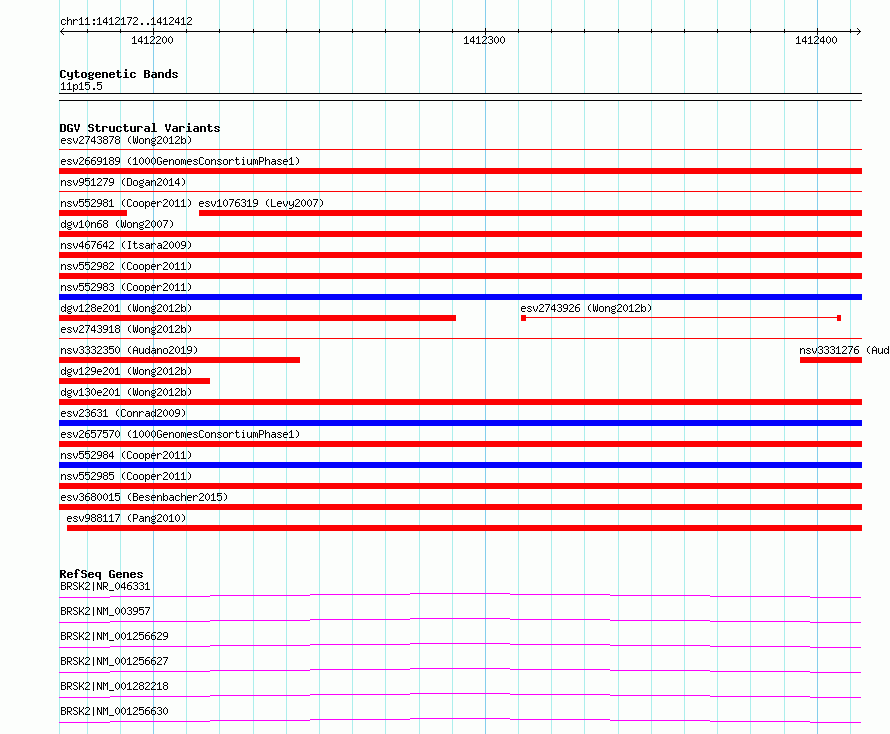Click the esv2743926 (Wong2012b) label
The width and height of the screenshot is (890, 734).
pos(586,308)
